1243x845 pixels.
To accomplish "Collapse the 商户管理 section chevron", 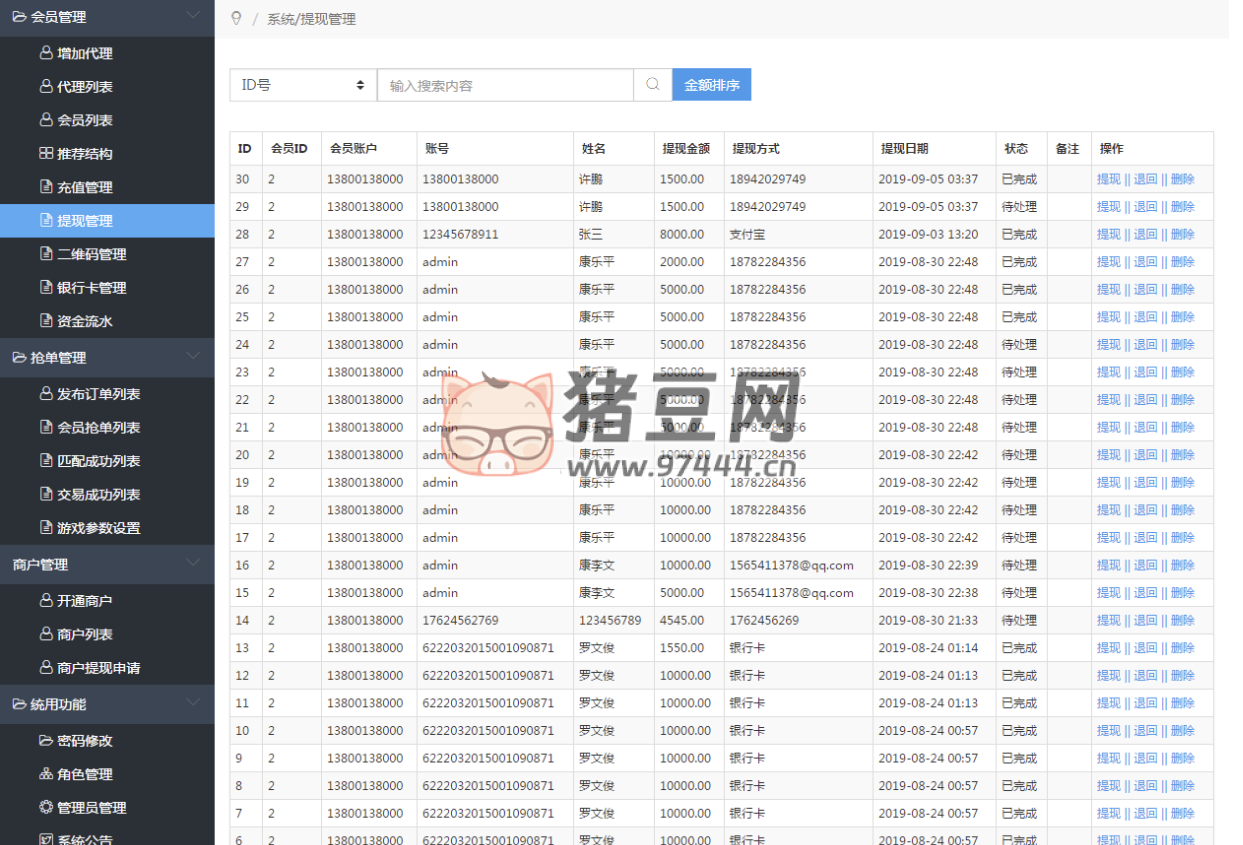I will 193,564.
